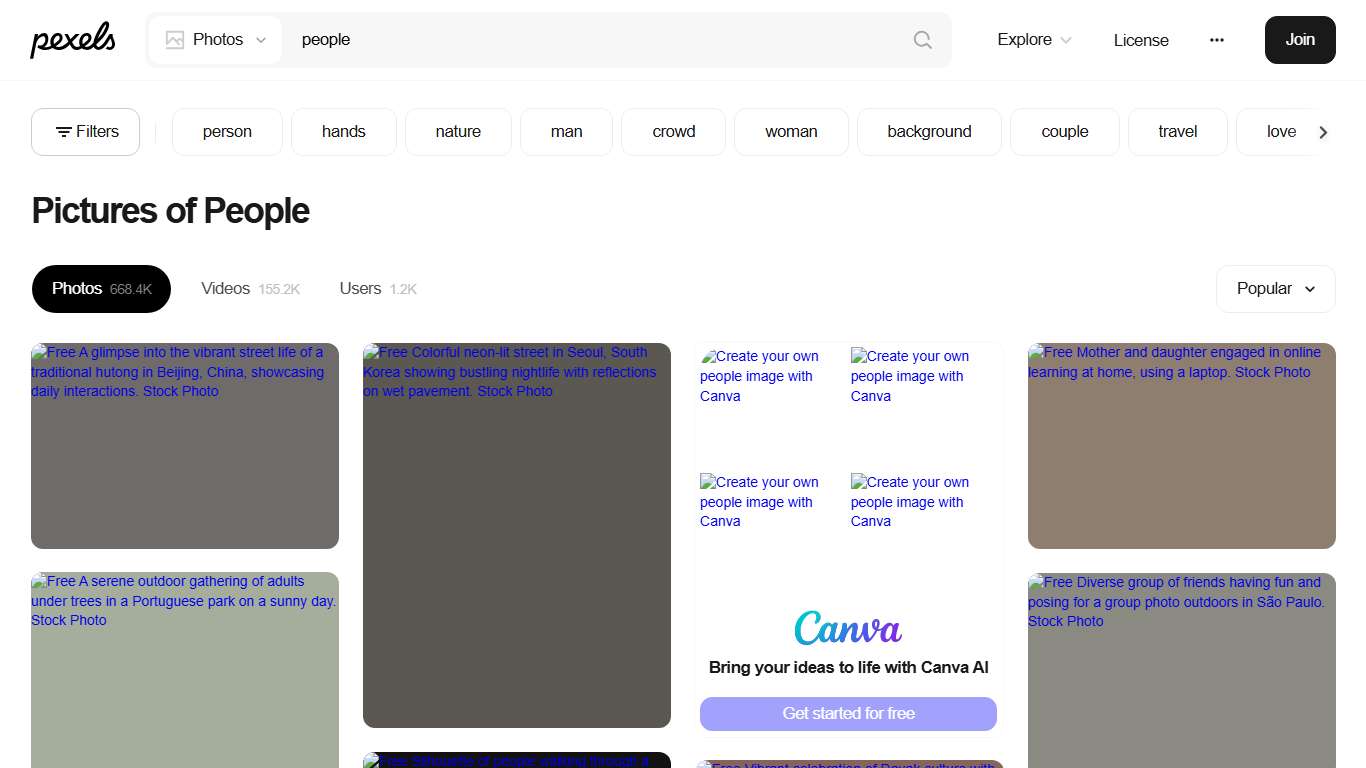Open the three-dots more menu
Screen dimensions: 1366x768
[1216, 40]
